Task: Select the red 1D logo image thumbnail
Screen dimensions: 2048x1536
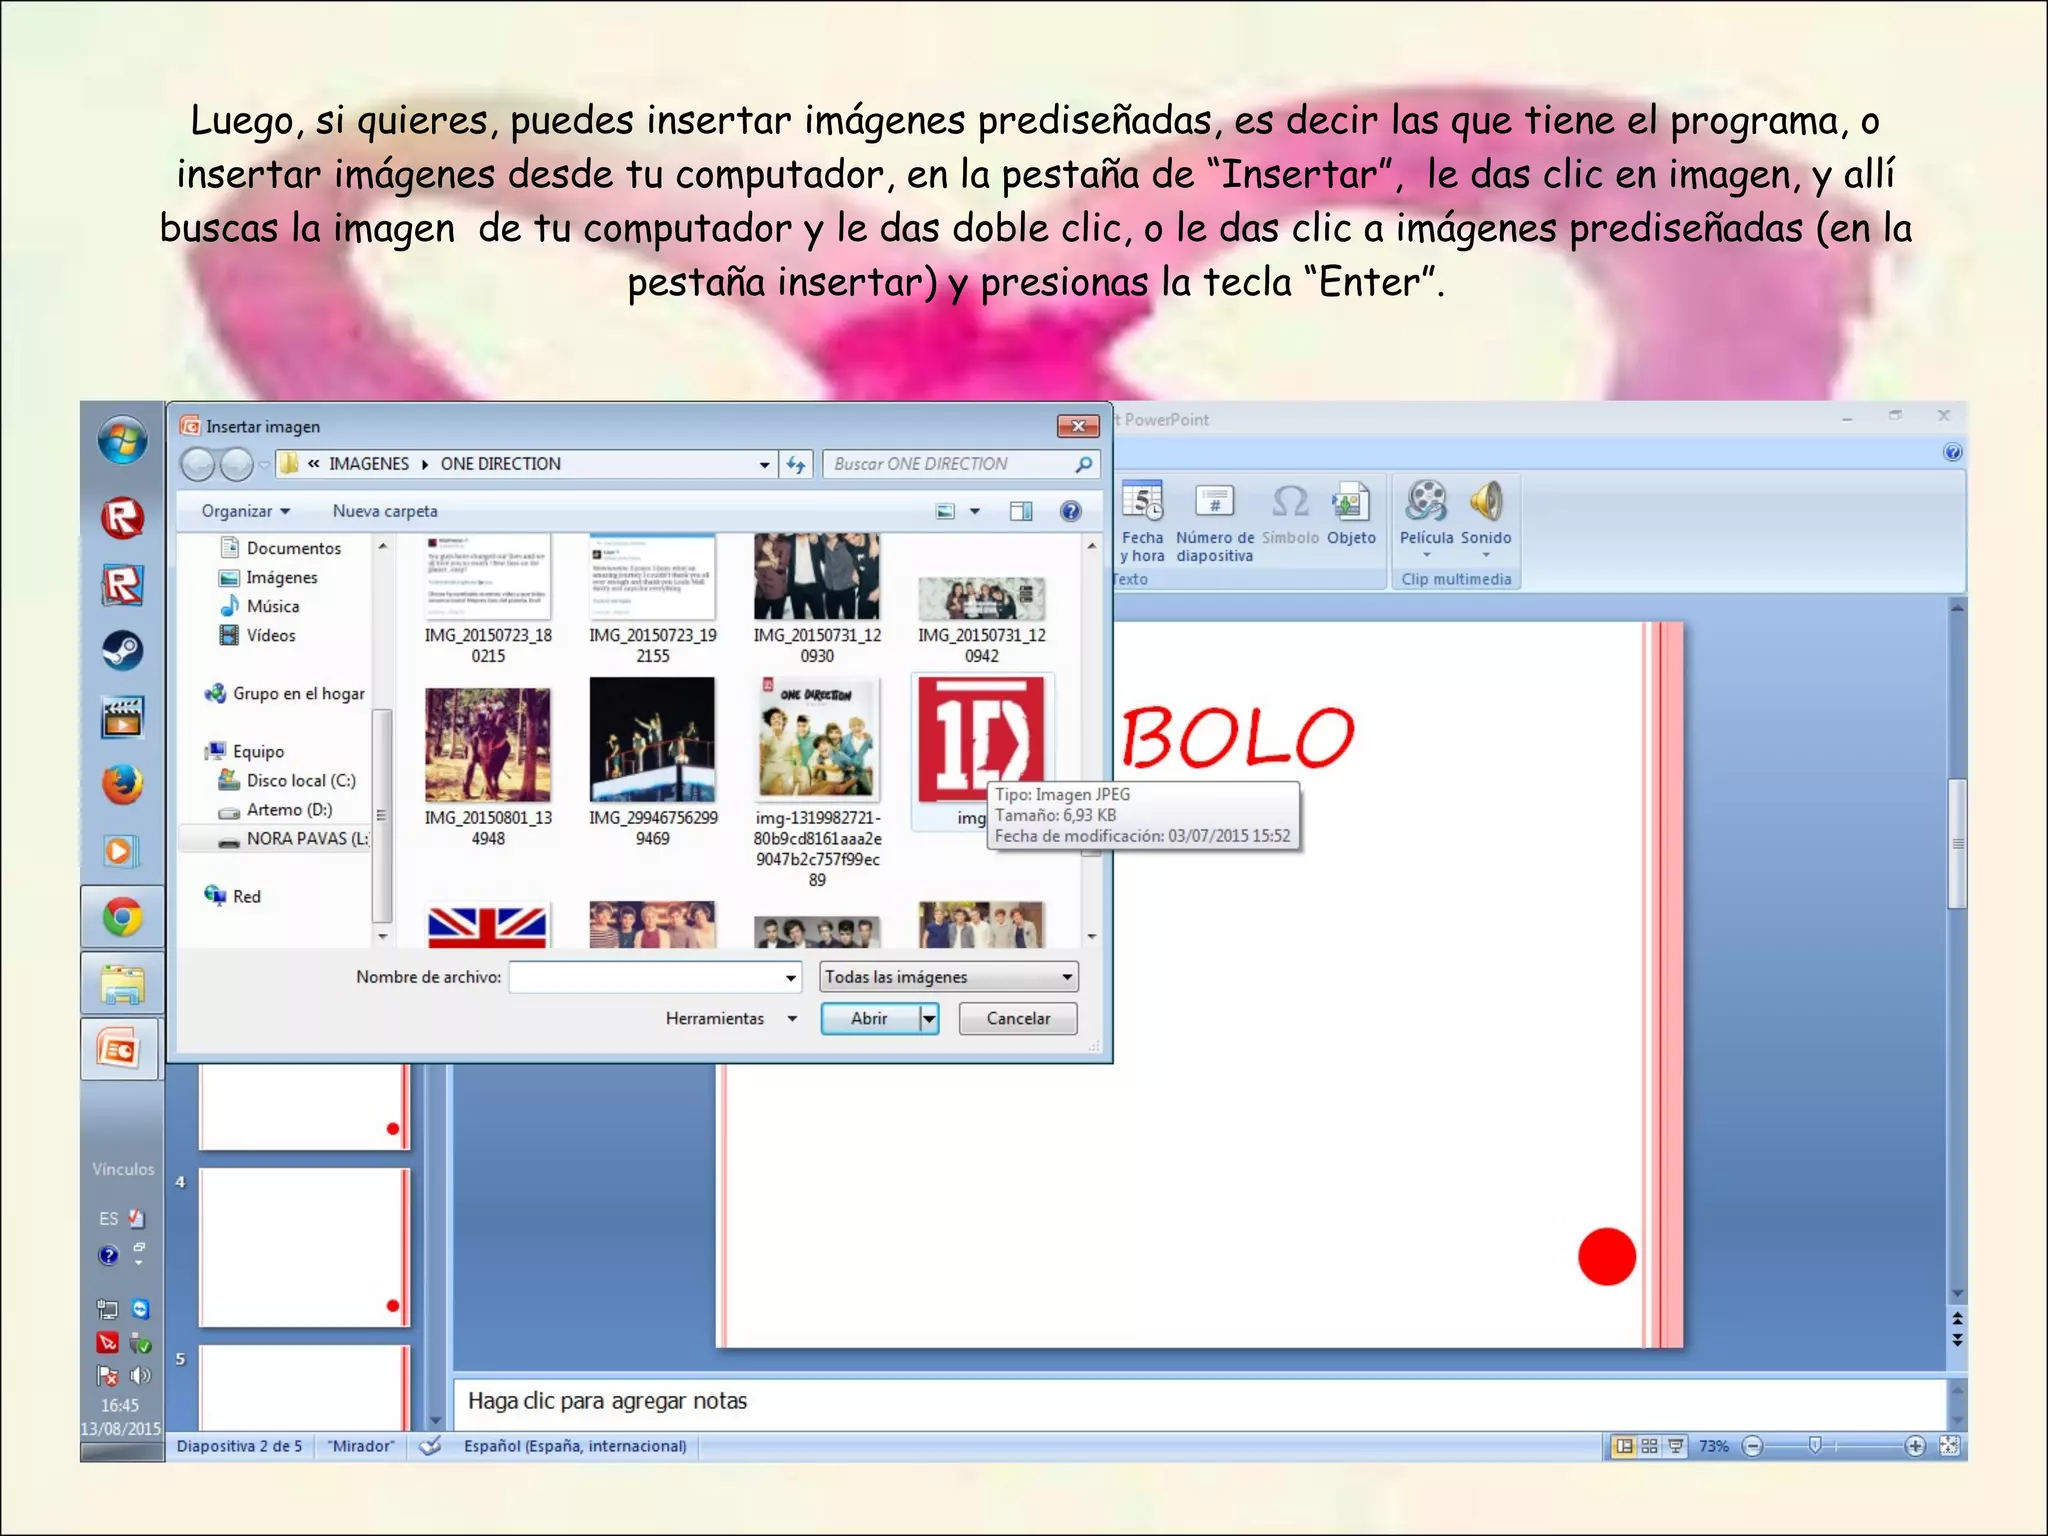Action: [981, 740]
